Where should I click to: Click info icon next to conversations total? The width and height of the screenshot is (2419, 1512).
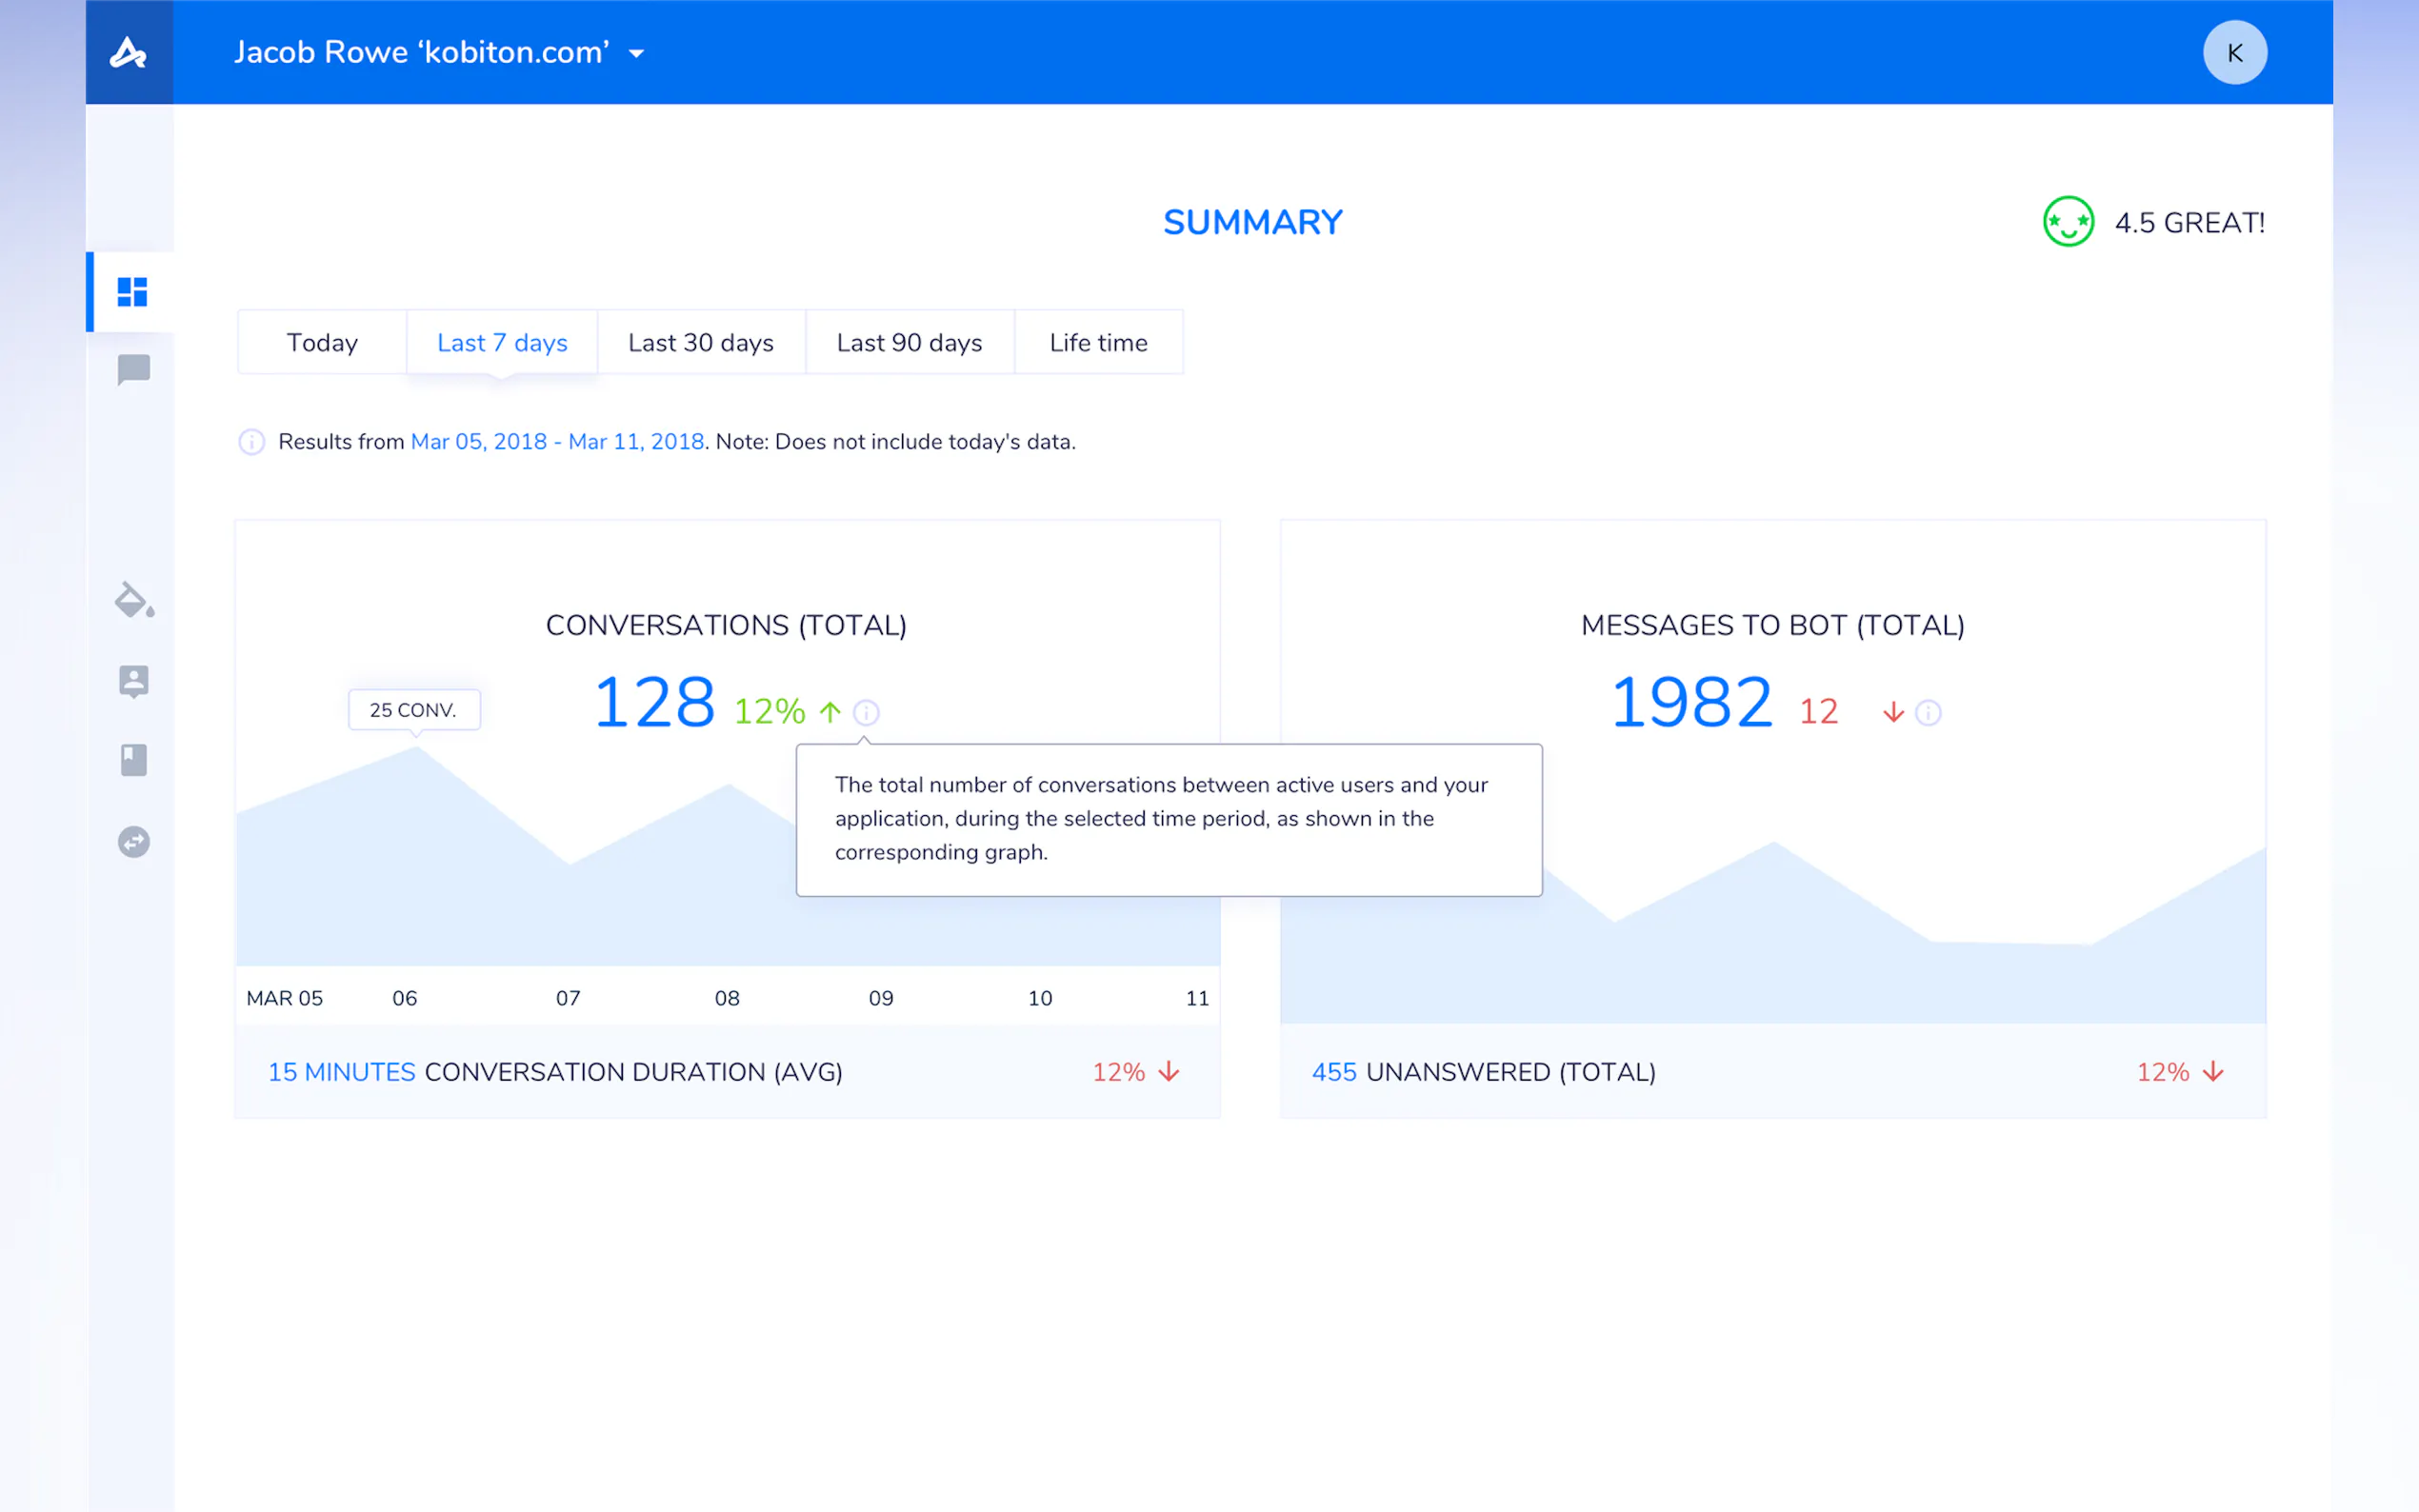[x=866, y=712]
